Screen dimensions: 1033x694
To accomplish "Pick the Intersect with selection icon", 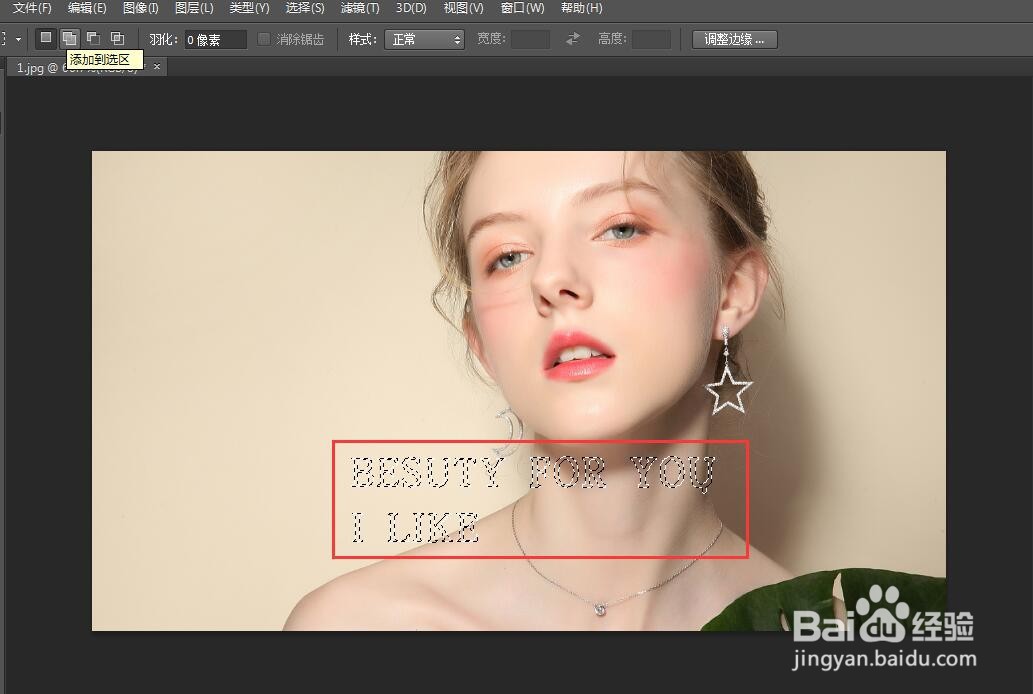I will coord(117,38).
